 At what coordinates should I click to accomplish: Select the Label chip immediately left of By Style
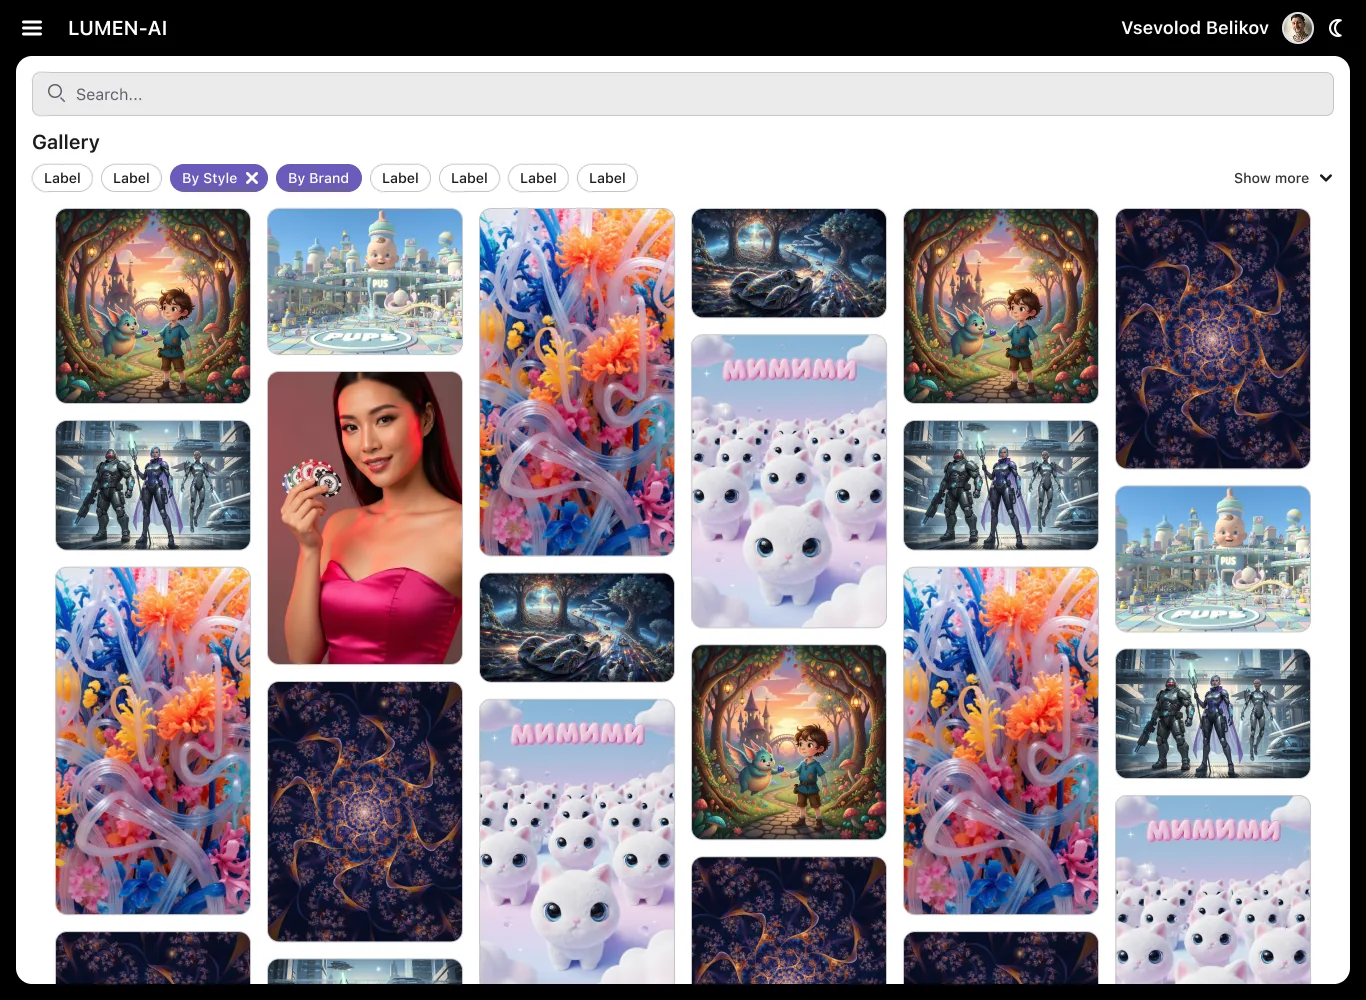131,178
